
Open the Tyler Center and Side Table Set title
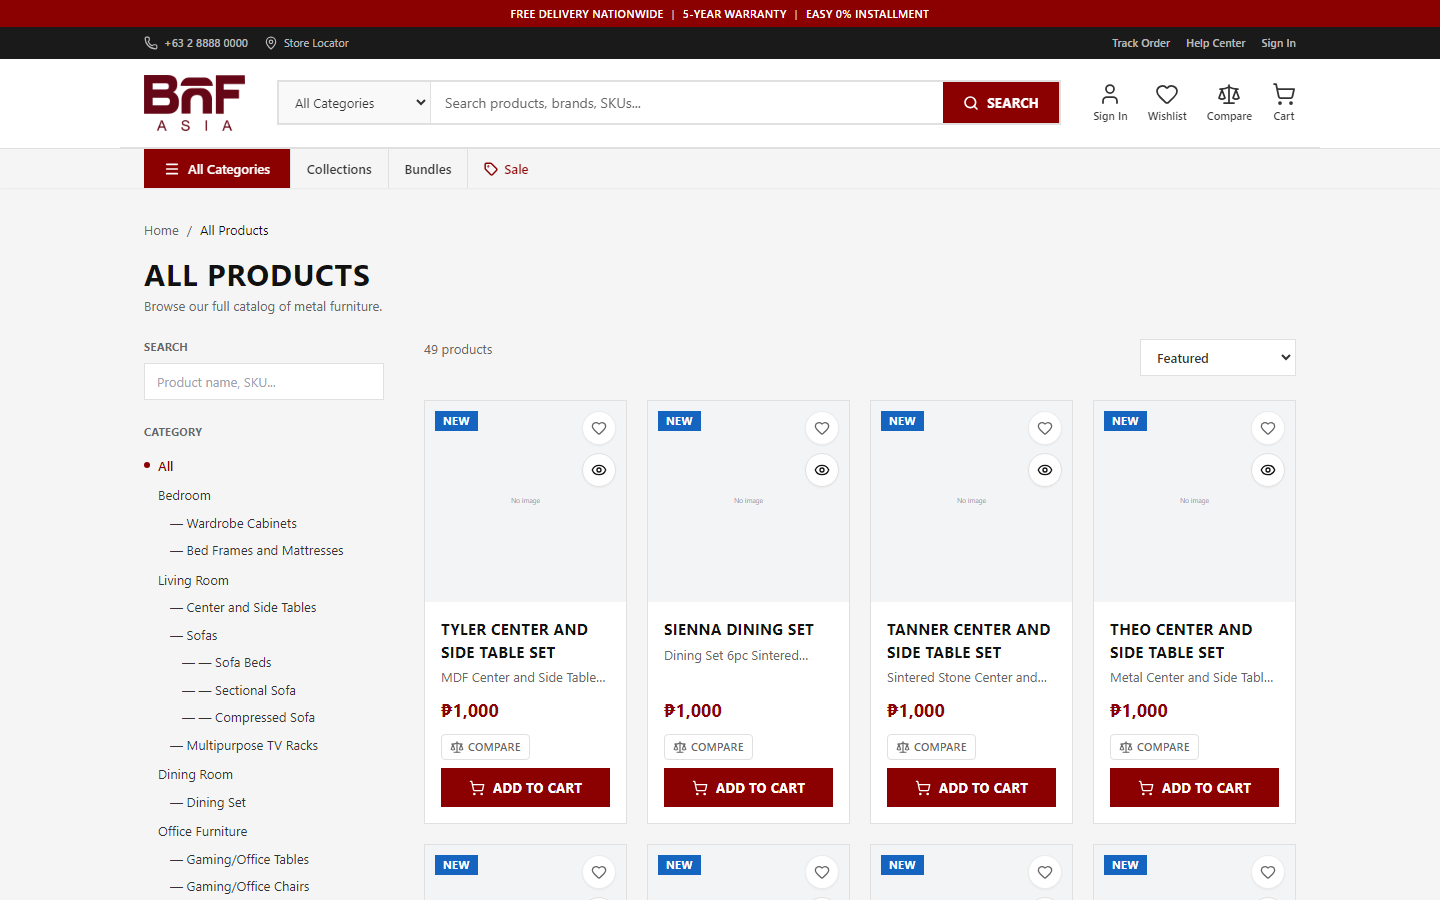514,641
